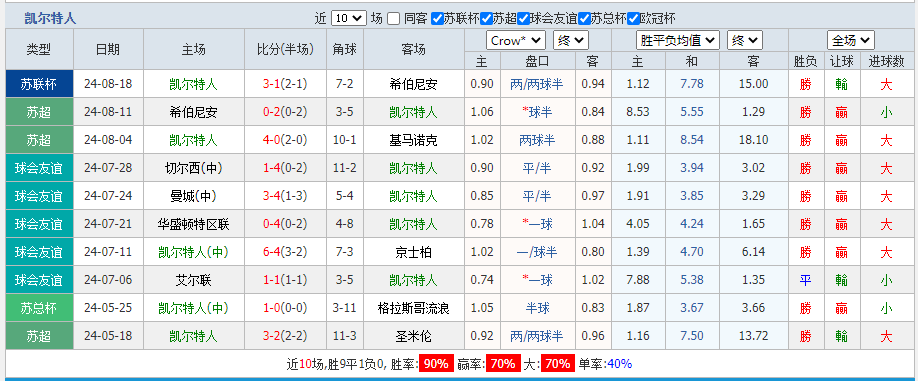Image resolution: width=918 pixels, height=381 pixels.
Task: Click handicap 半球 on 24-05-25 row
Action: click(x=537, y=308)
